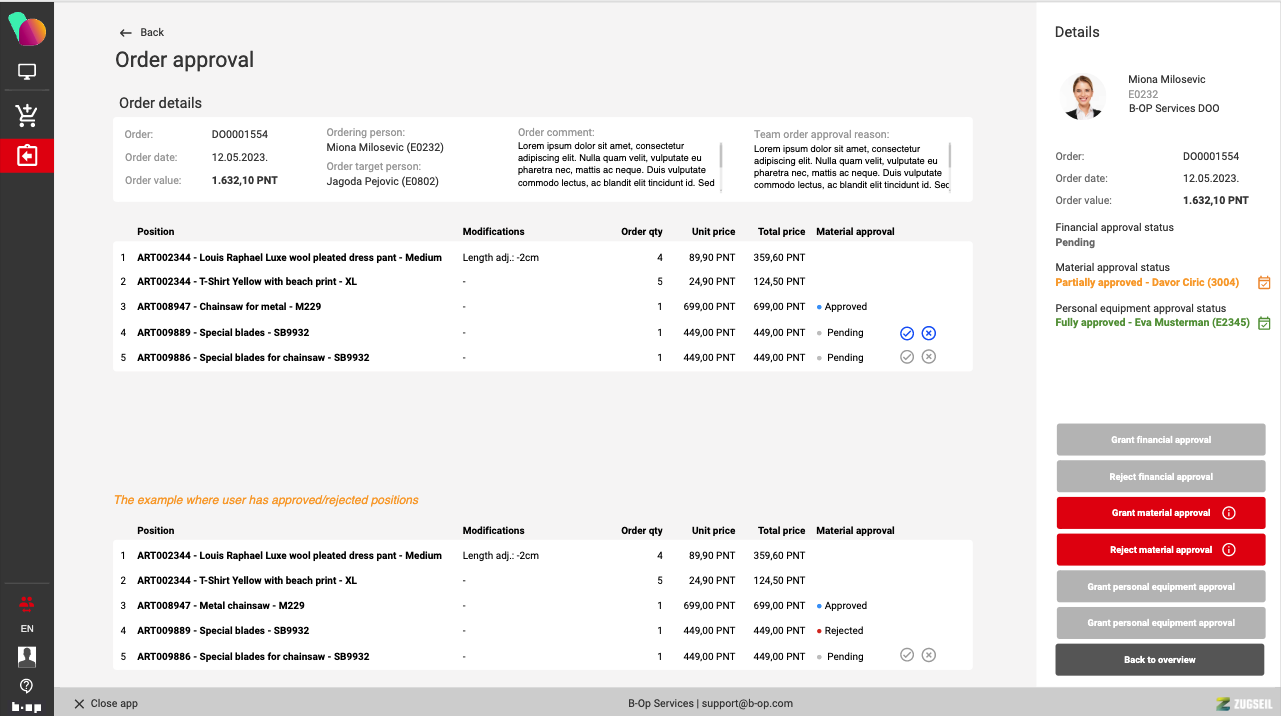Click Miona Milosevic's profile photo
This screenshot has height=716, width=1281.
pos(1082,97)
